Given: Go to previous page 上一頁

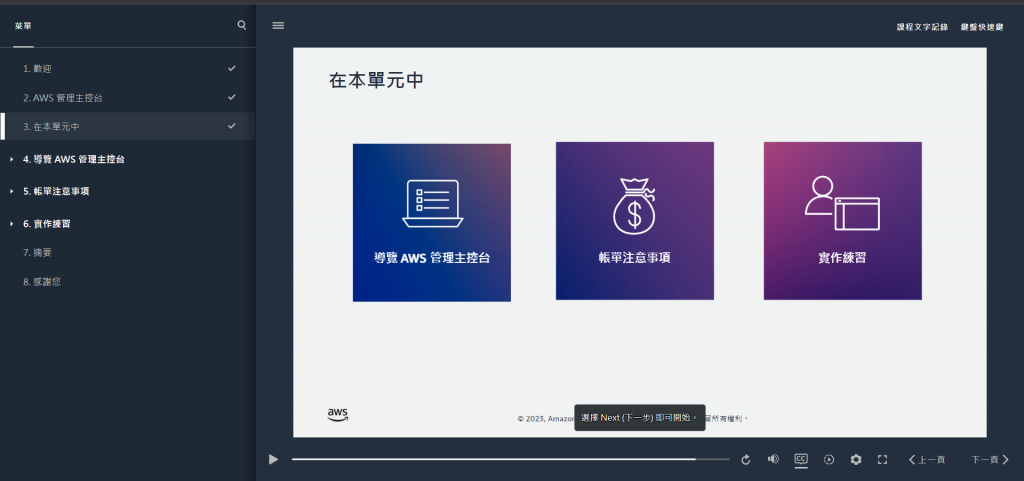Looking at the screenshot, I should [927, 459].
